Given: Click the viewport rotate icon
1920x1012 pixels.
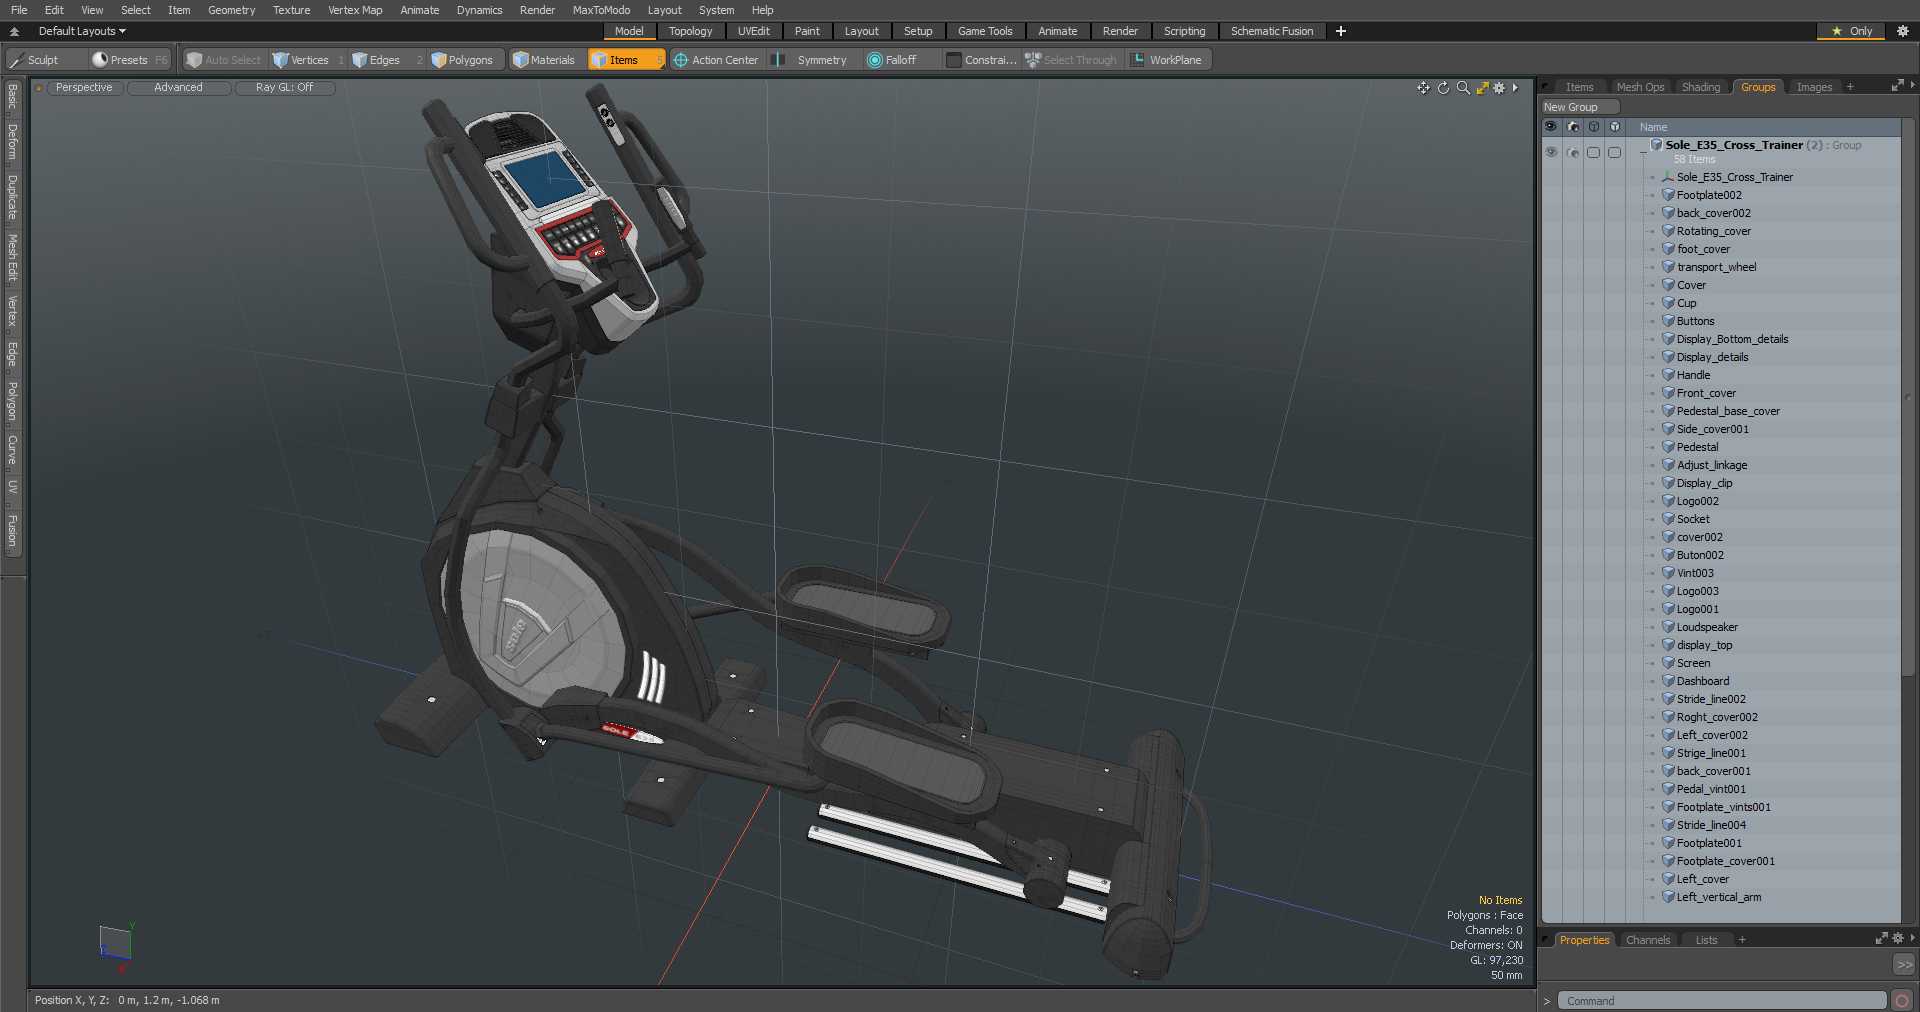Looking at the screenshot, I should pyautogui.click(x=1443, y=88).
